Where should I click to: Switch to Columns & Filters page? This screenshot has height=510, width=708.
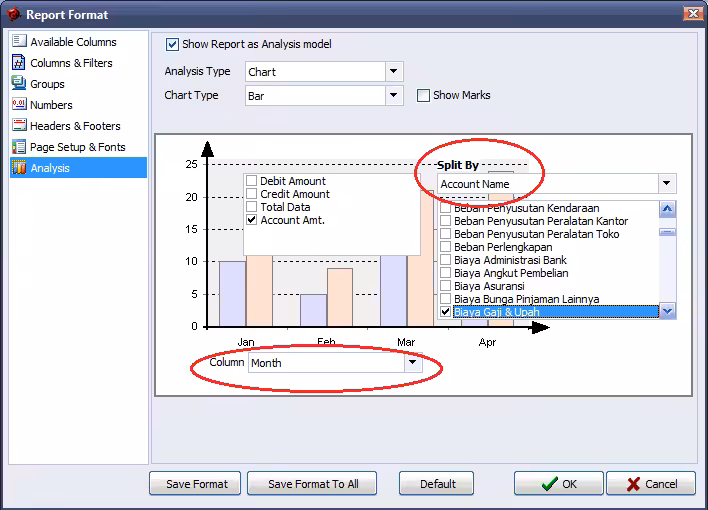coord(71,63)
